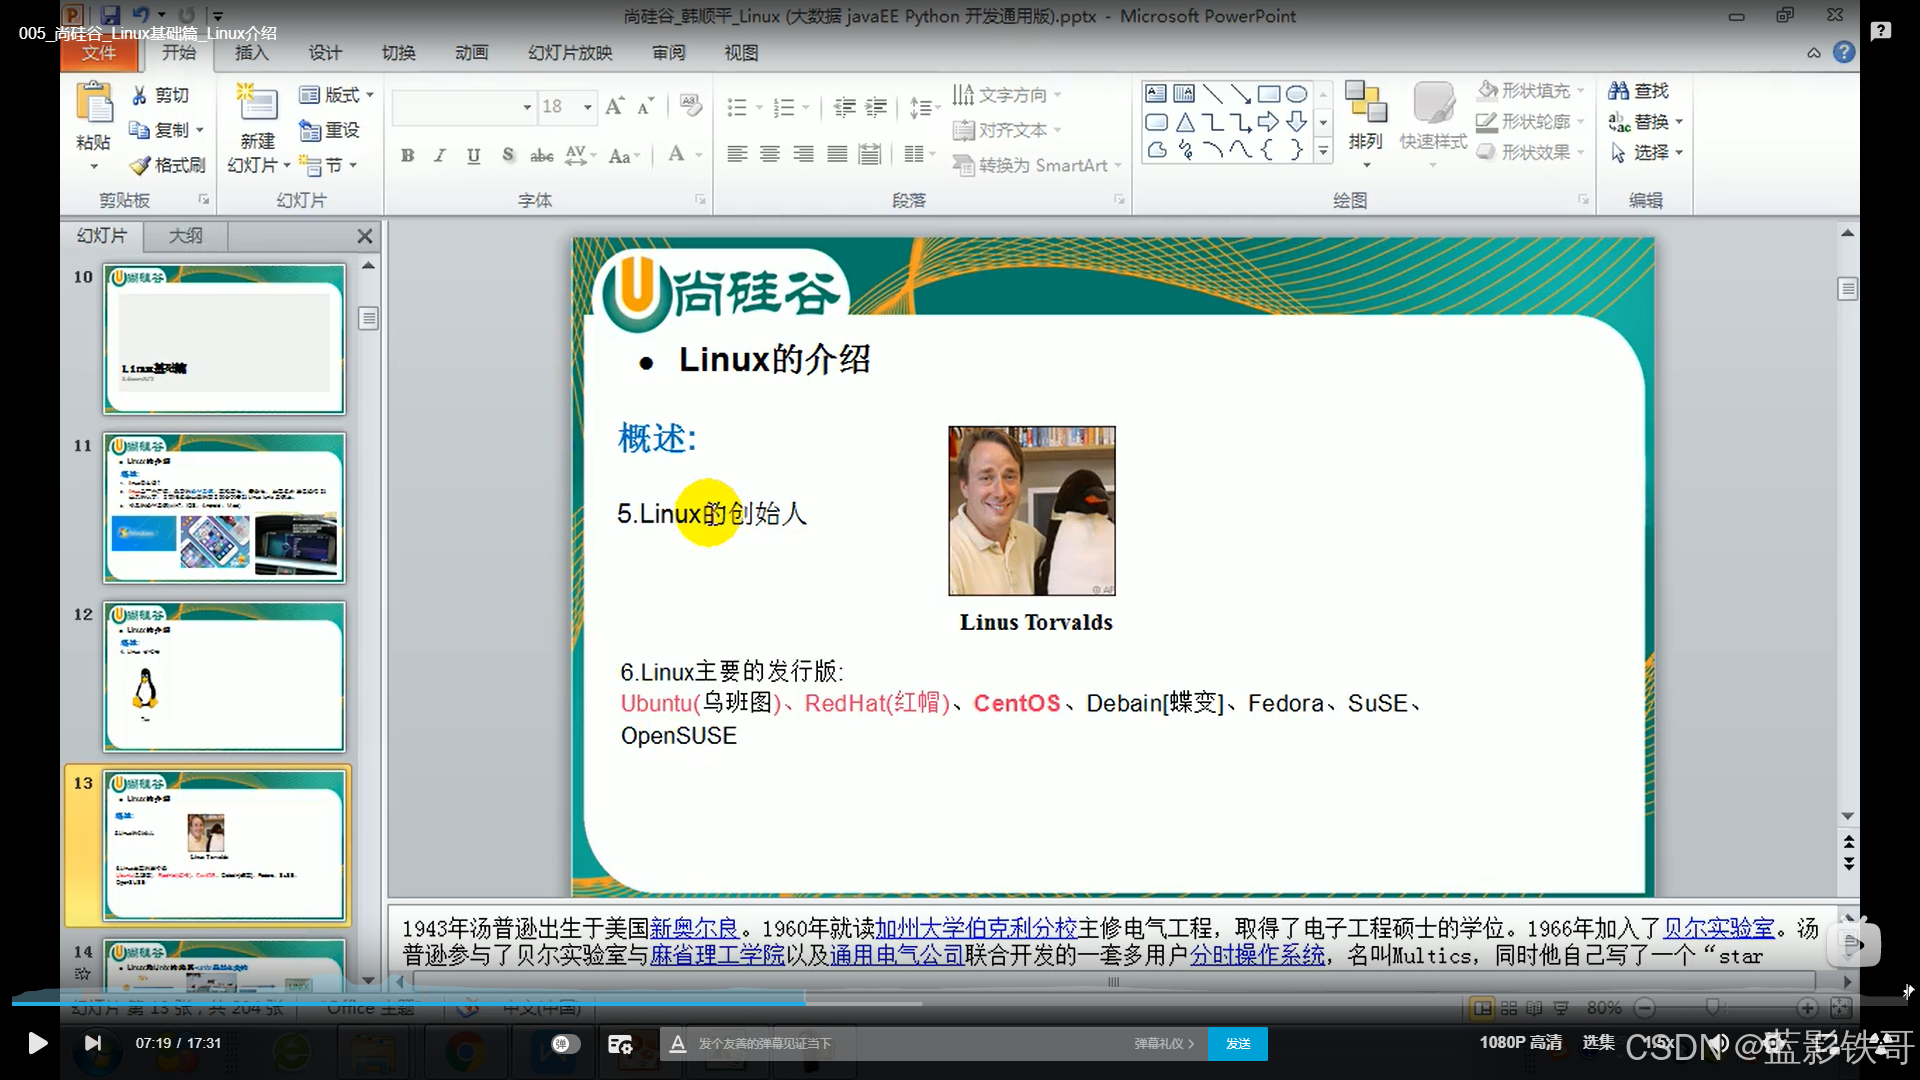Screen dimensions: 1920x1080
Task: Toggle the danmaku switch in video player
Action: click(x=565, y=1043)
